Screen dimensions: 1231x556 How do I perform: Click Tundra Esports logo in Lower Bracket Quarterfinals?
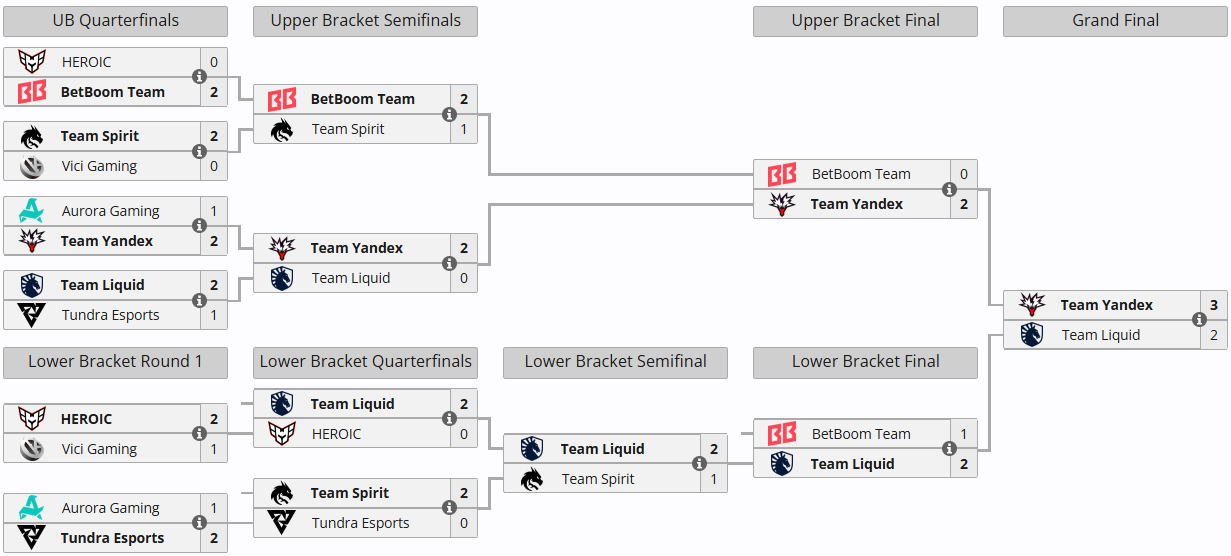pos(282,523)
